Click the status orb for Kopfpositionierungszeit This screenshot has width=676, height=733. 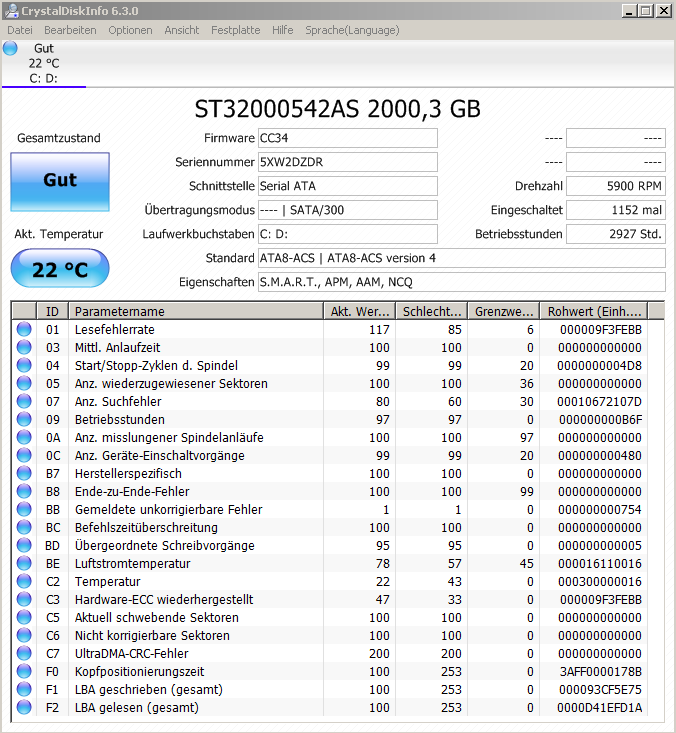24,671
